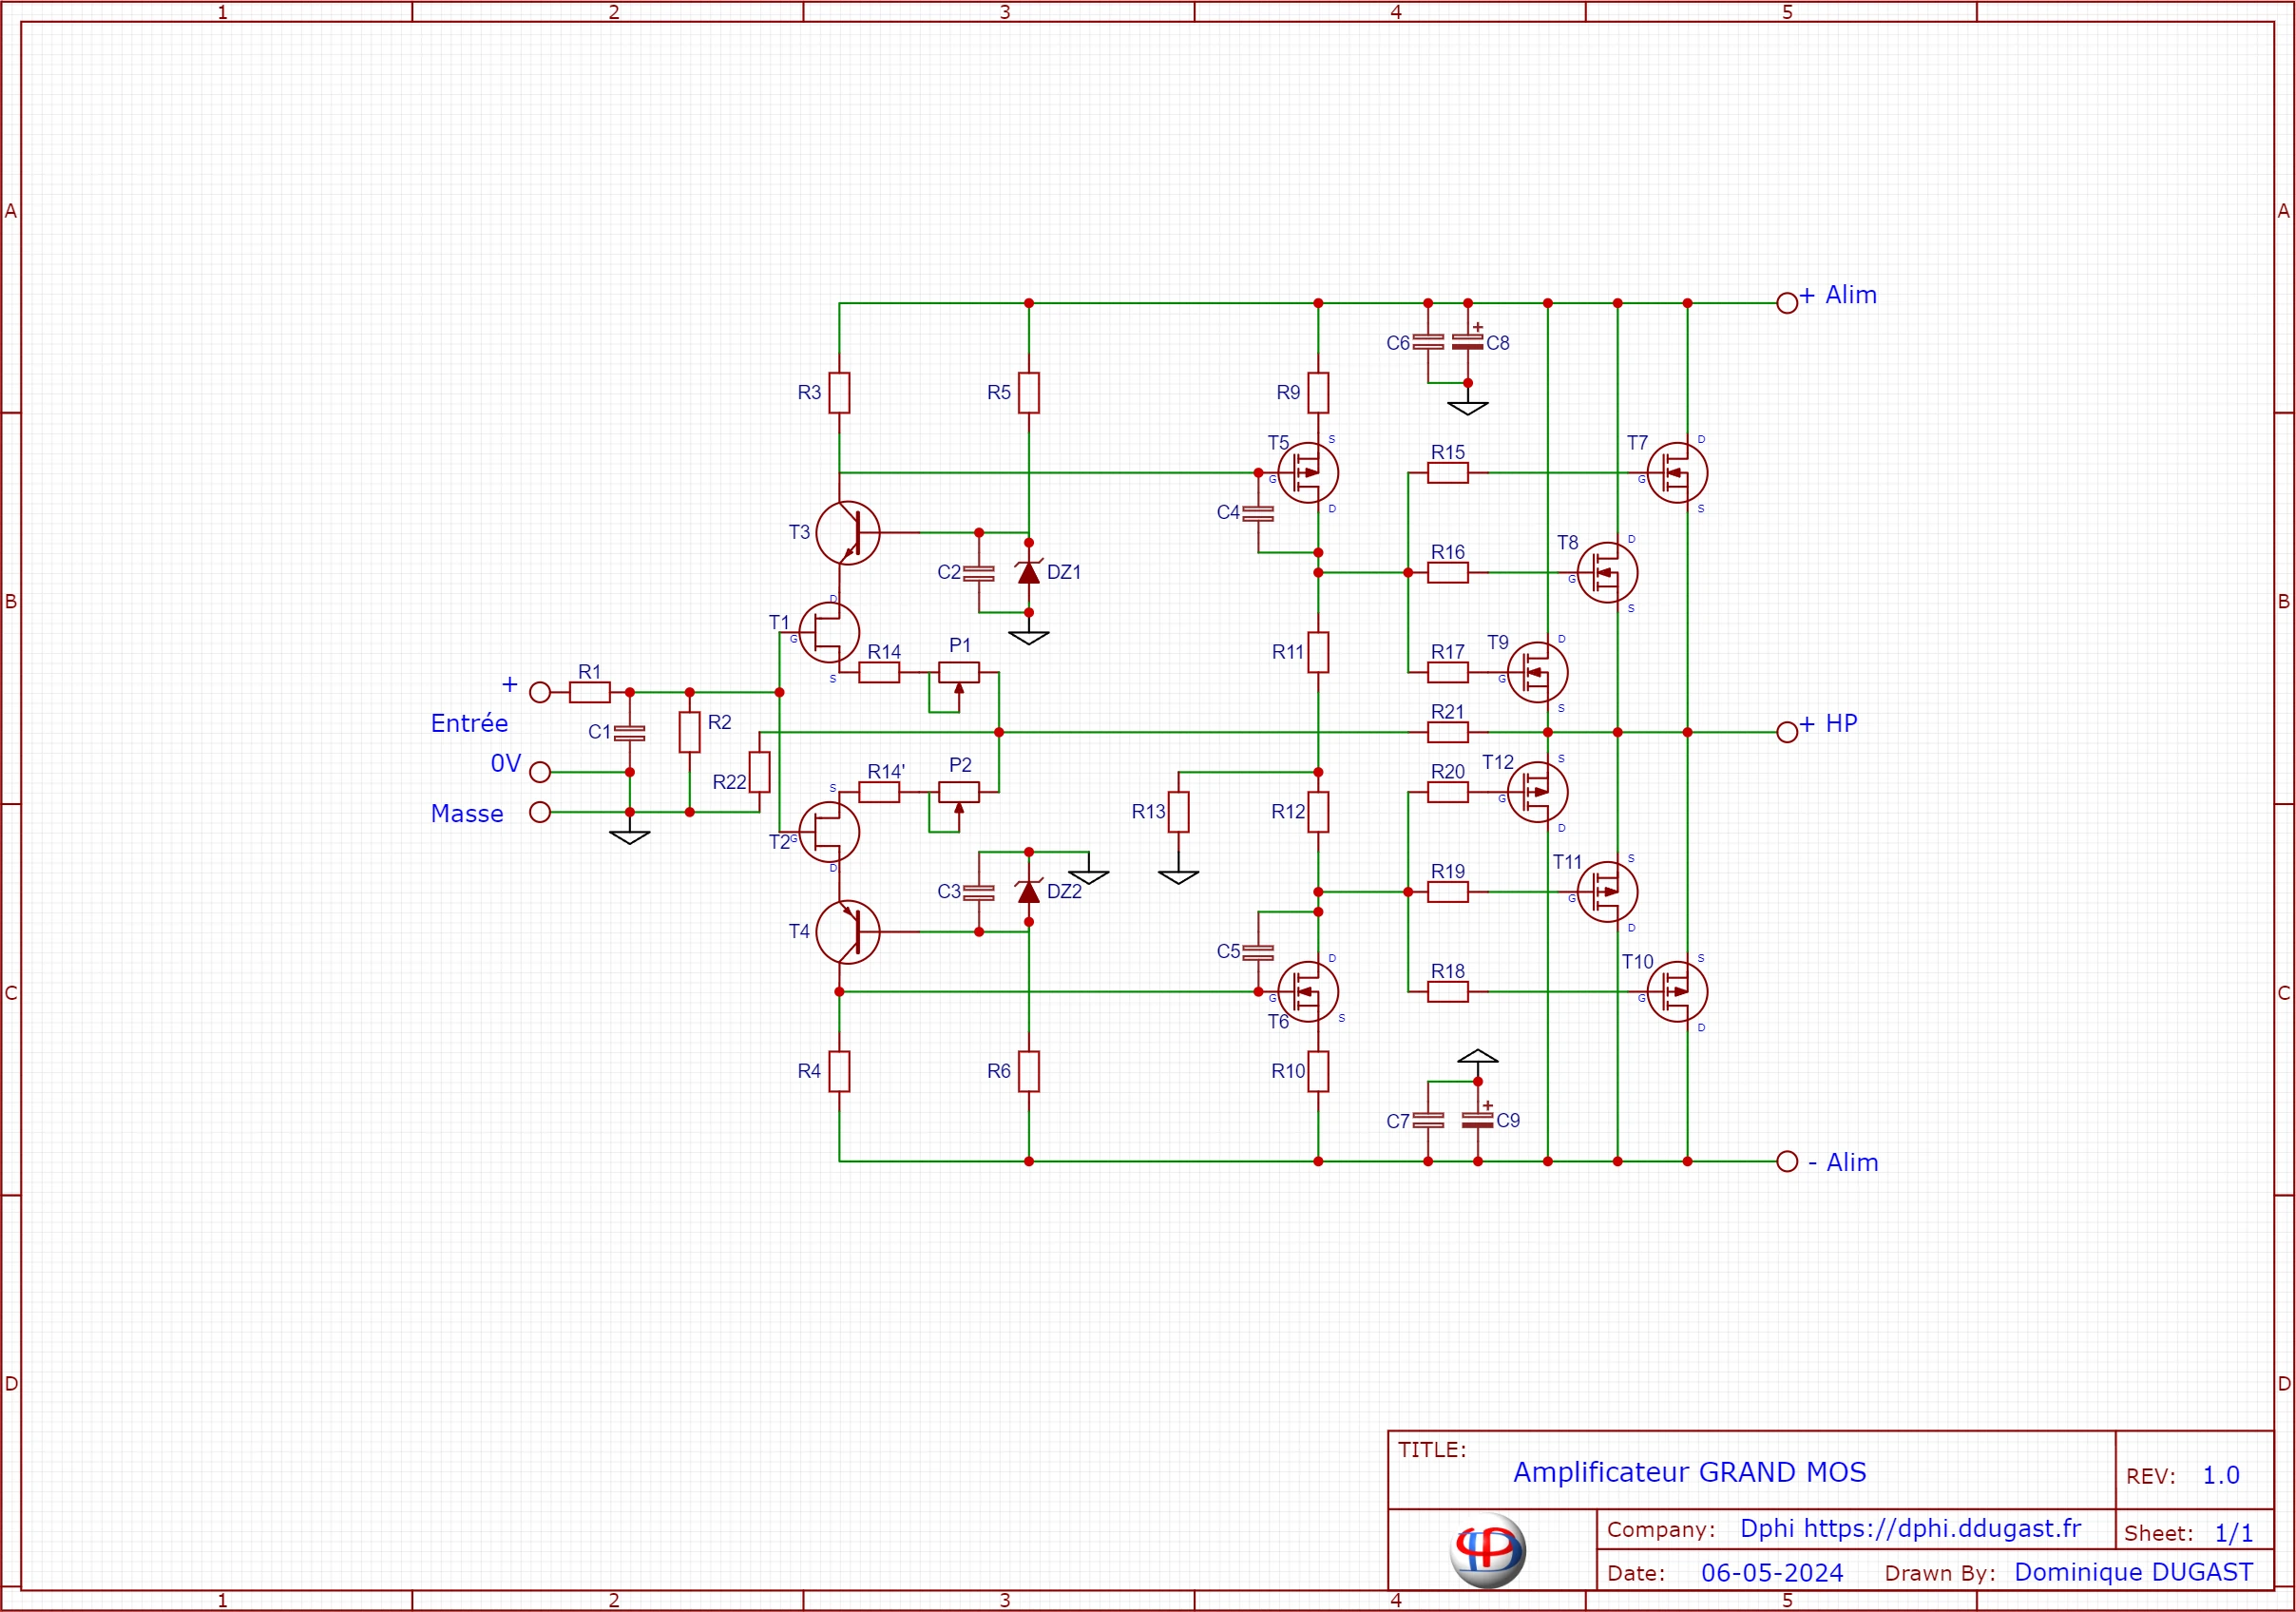Screen dimensions: 2296x1612
Task: Click the Masse input terminal circle
Action: [x=540, y=812]
